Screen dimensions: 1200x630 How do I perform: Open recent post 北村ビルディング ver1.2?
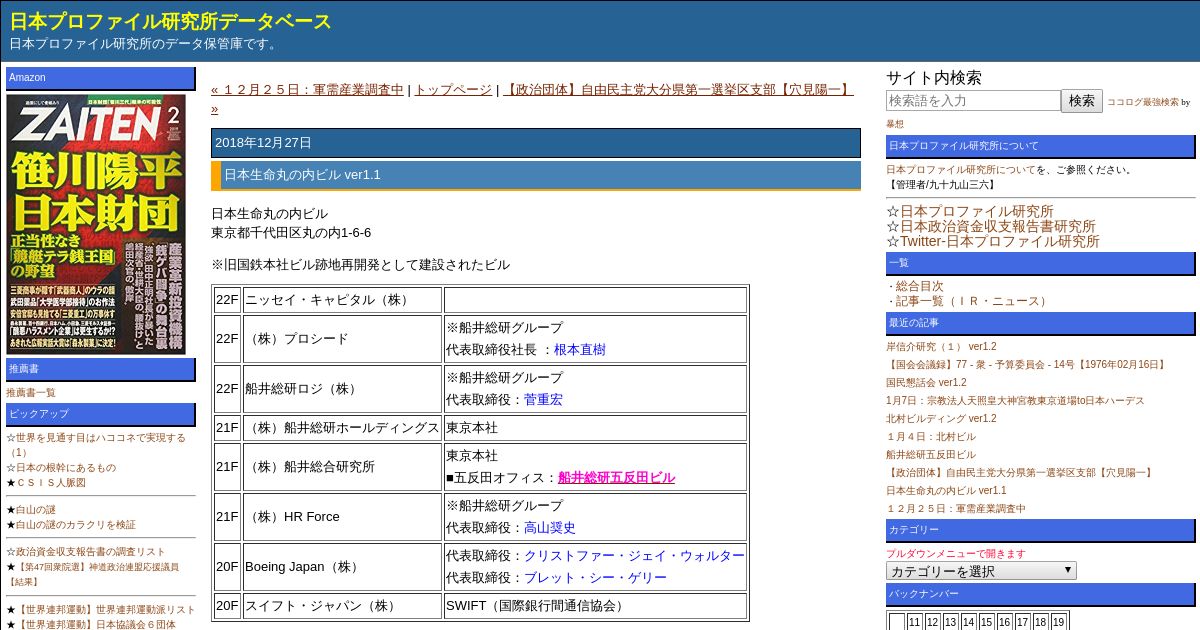[941, 418]
